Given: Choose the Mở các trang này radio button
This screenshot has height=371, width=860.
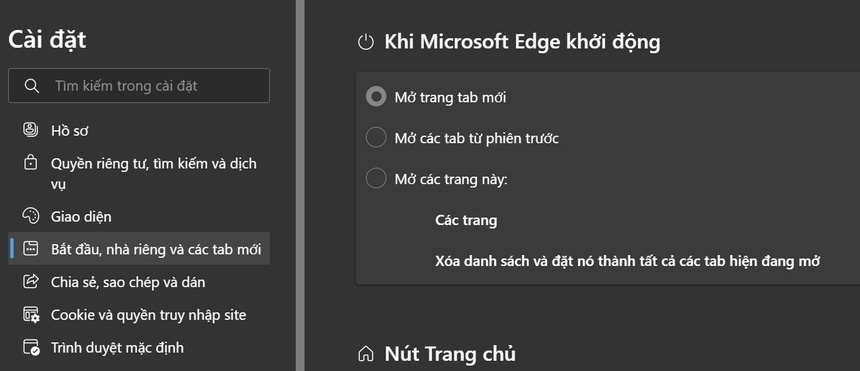Looking at the screenshot, I should click(376, 179).
